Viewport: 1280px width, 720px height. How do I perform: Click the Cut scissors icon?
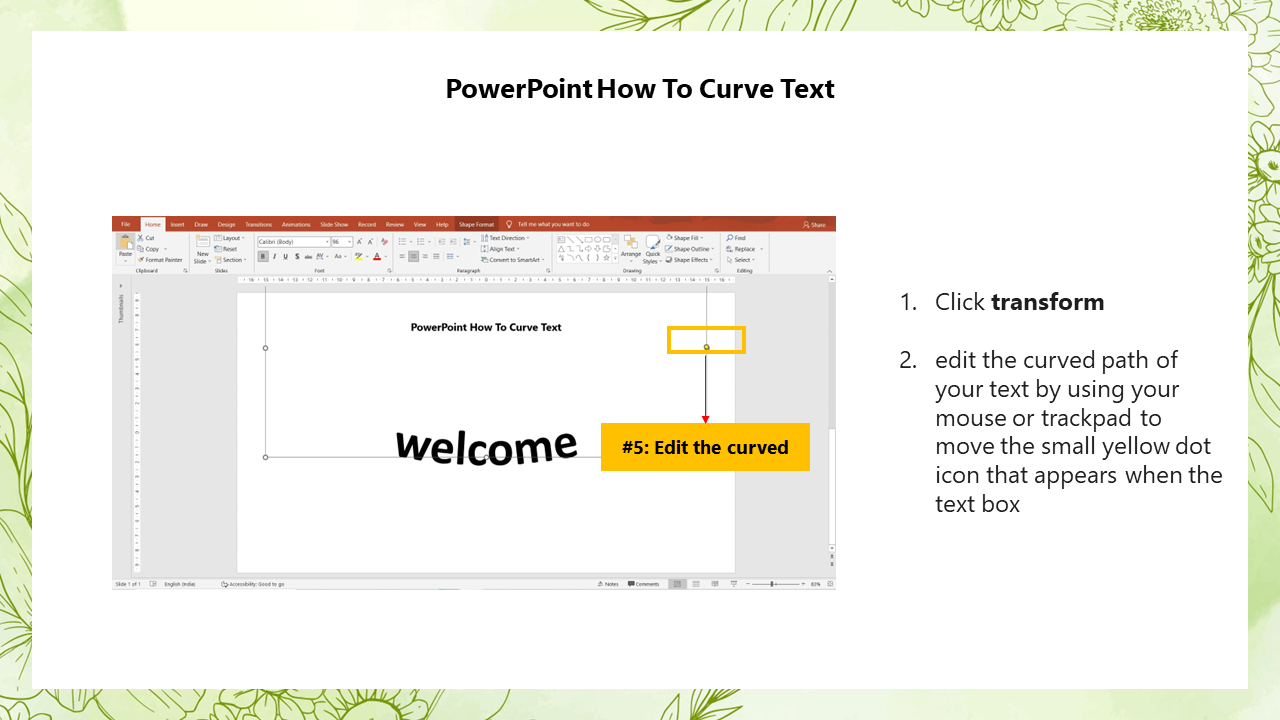tap(140, 238)
